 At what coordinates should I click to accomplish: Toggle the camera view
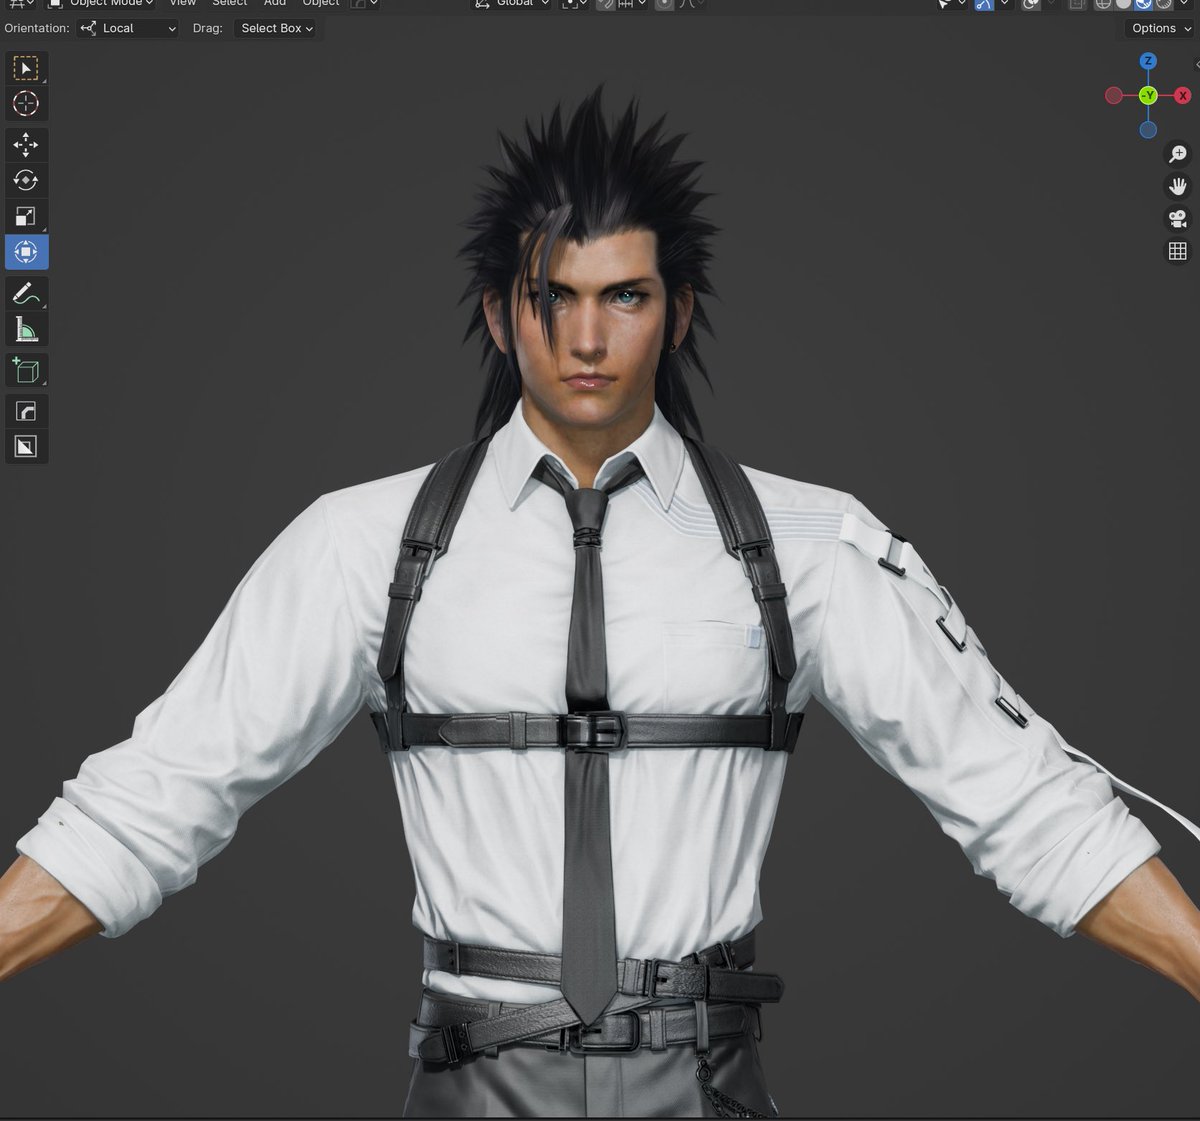(x=1178, y=219)
